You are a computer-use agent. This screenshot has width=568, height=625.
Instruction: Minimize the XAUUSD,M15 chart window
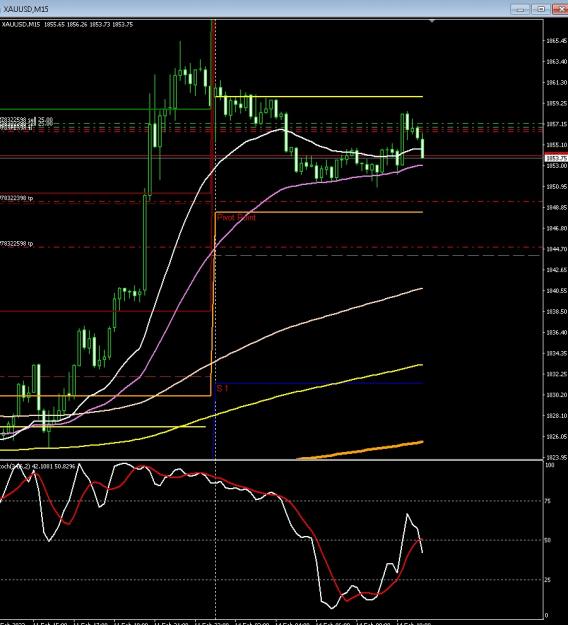(x=520, y=9)
